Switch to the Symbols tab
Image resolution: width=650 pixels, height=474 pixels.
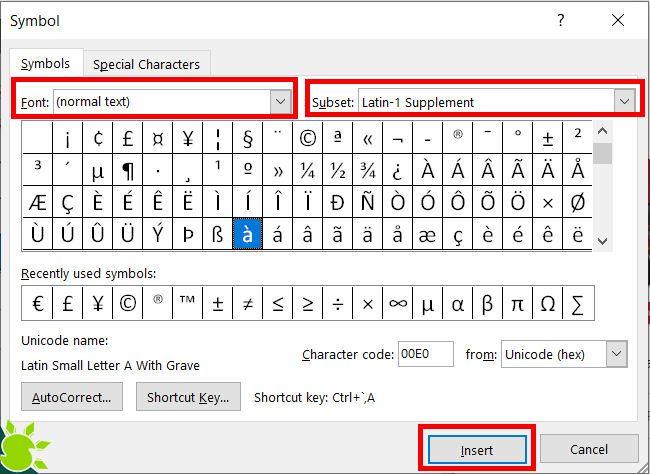46,63
